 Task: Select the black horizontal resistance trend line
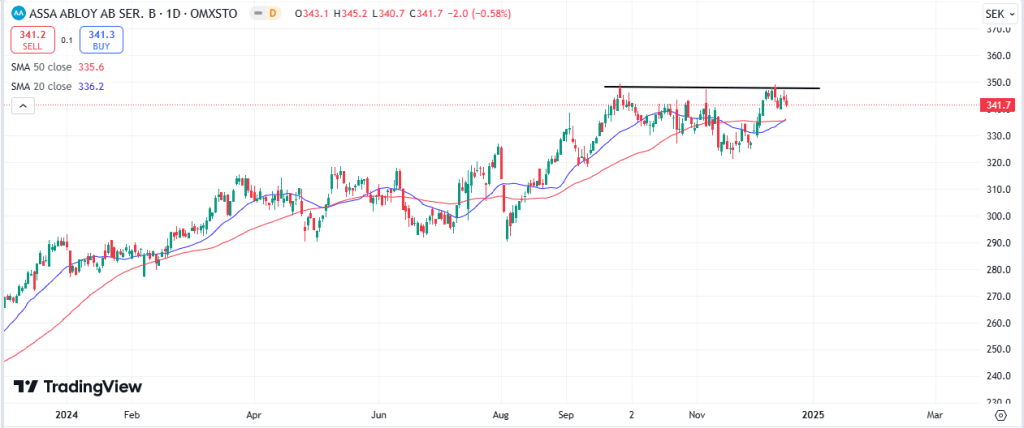[712, 88]
